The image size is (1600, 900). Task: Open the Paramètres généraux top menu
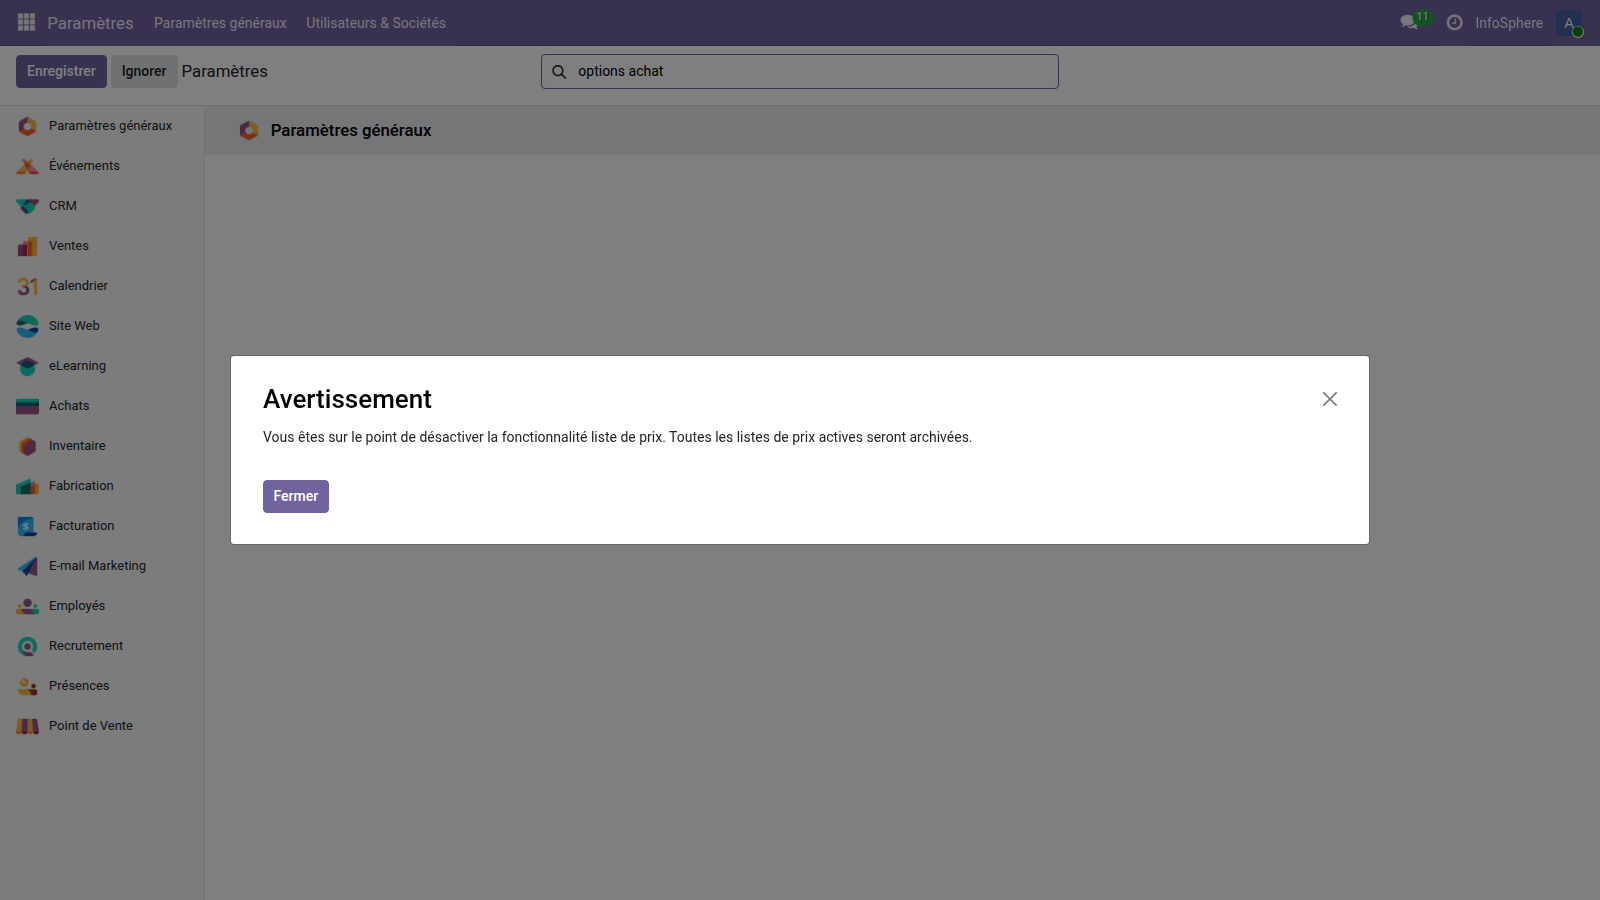click(x=220, y=23)
